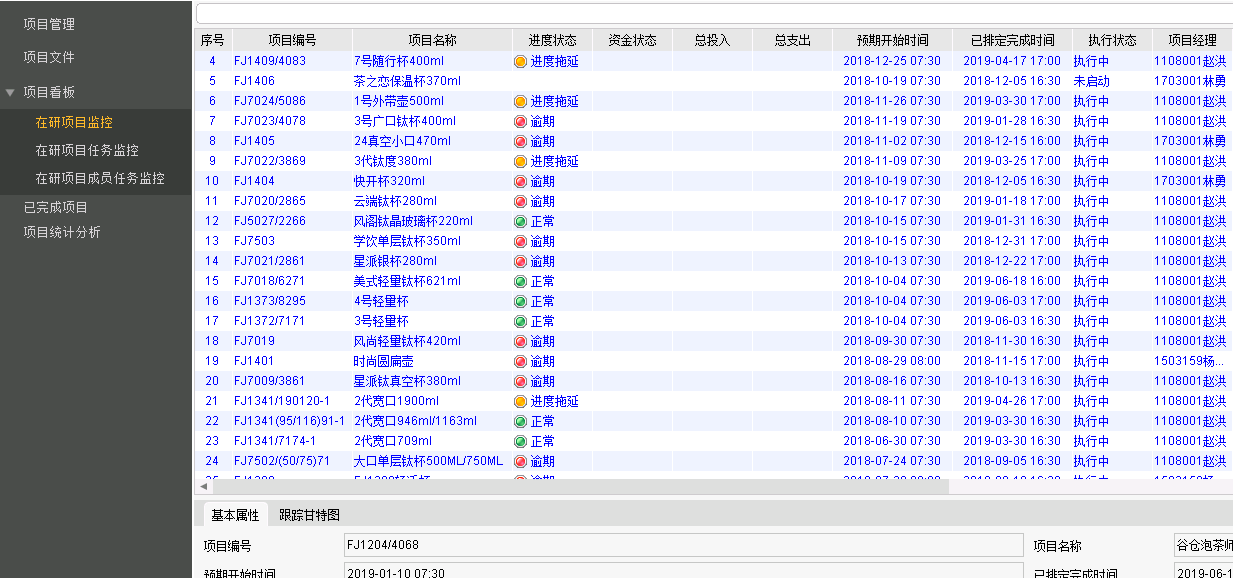
Task: Sort by the 项目编号 column header
Action: [x=292, y=40]
